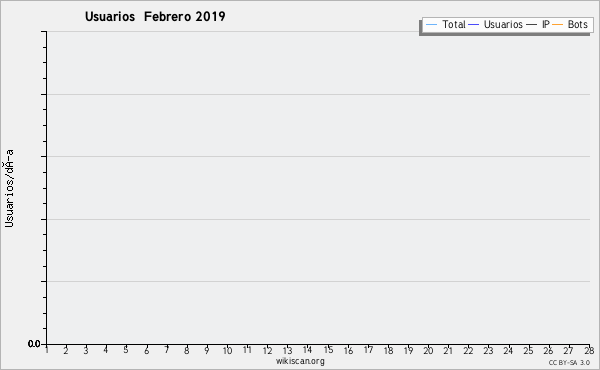The image size is (600, 370).
Task: Click the chart title Usuarios Febrero 2019
Action: [x=155, y=16]
